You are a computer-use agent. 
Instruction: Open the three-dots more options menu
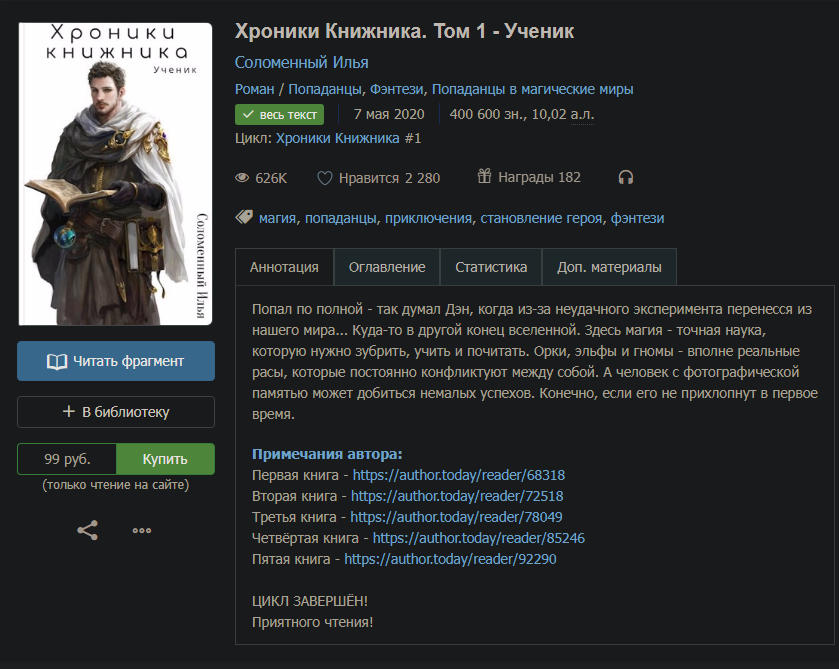[142, 531]
